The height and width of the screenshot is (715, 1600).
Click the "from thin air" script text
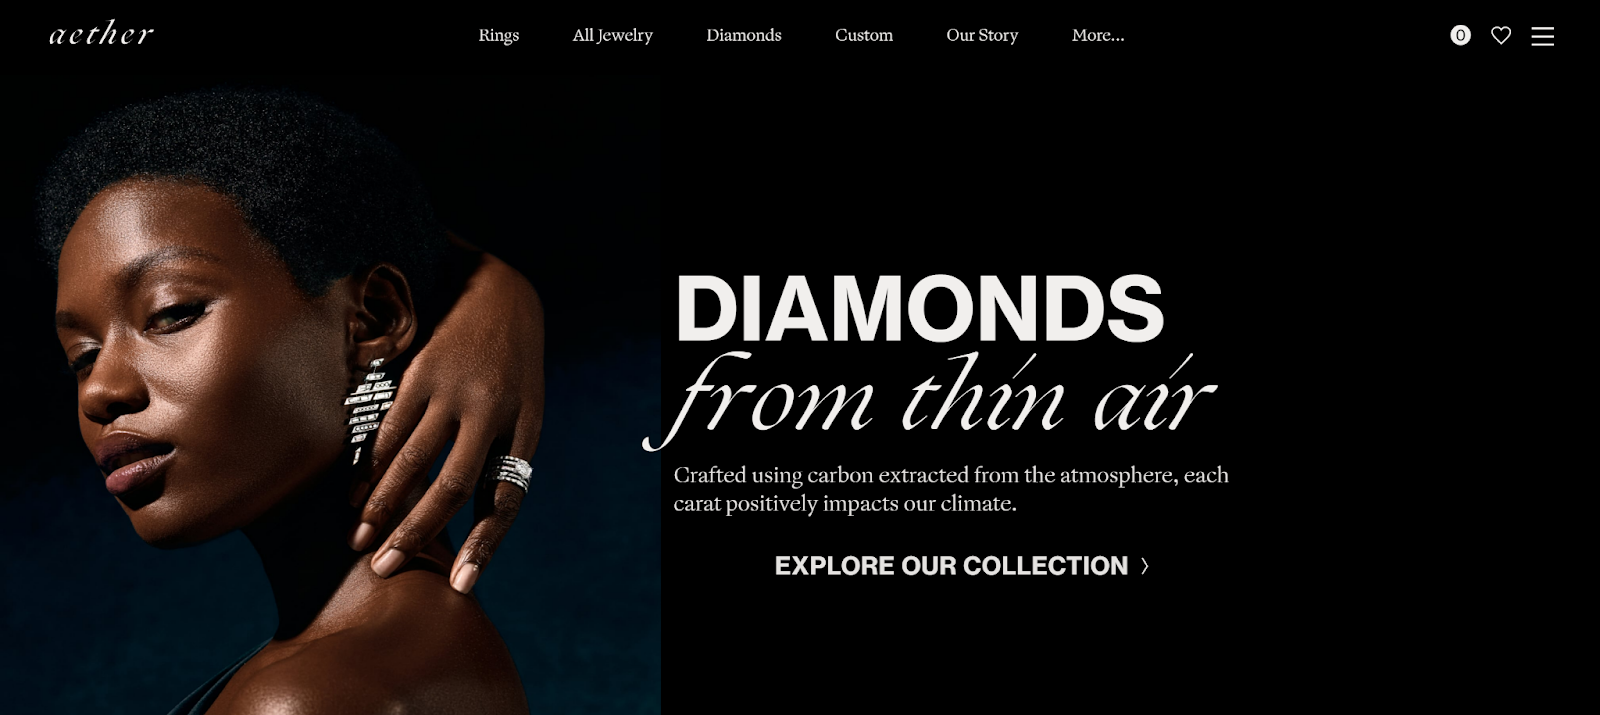pos(930,400)
